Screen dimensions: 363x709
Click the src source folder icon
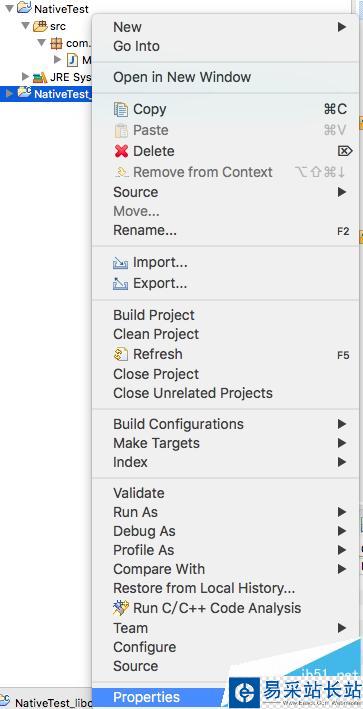40,26
